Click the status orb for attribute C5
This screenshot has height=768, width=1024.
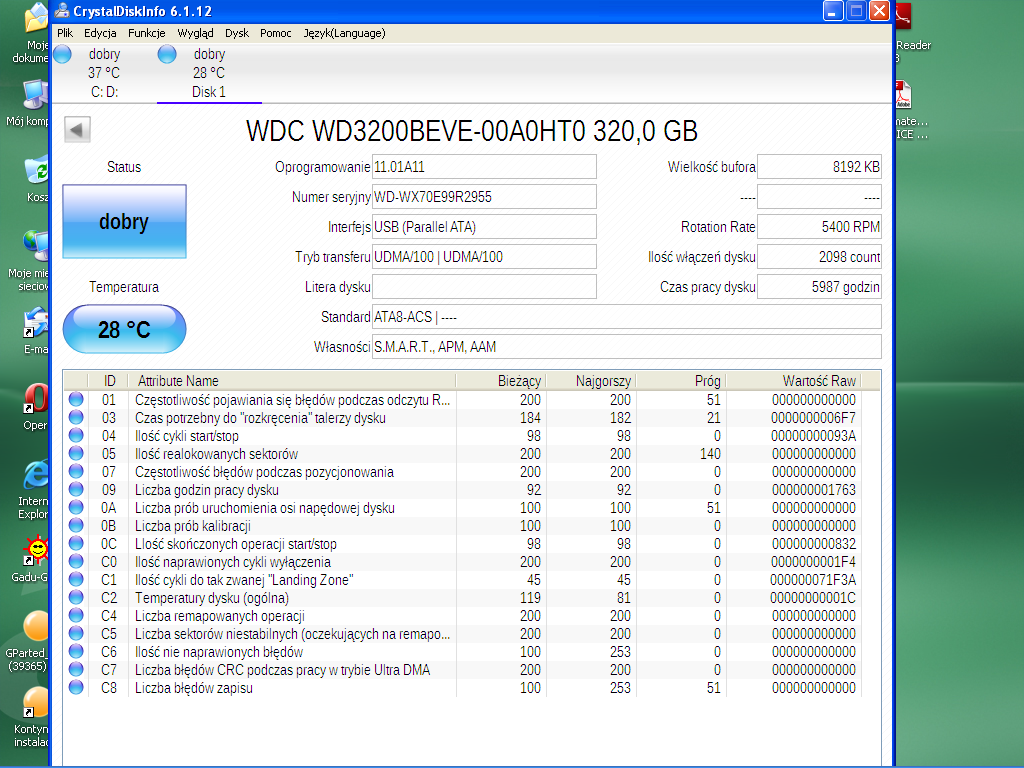pos(76,633)
